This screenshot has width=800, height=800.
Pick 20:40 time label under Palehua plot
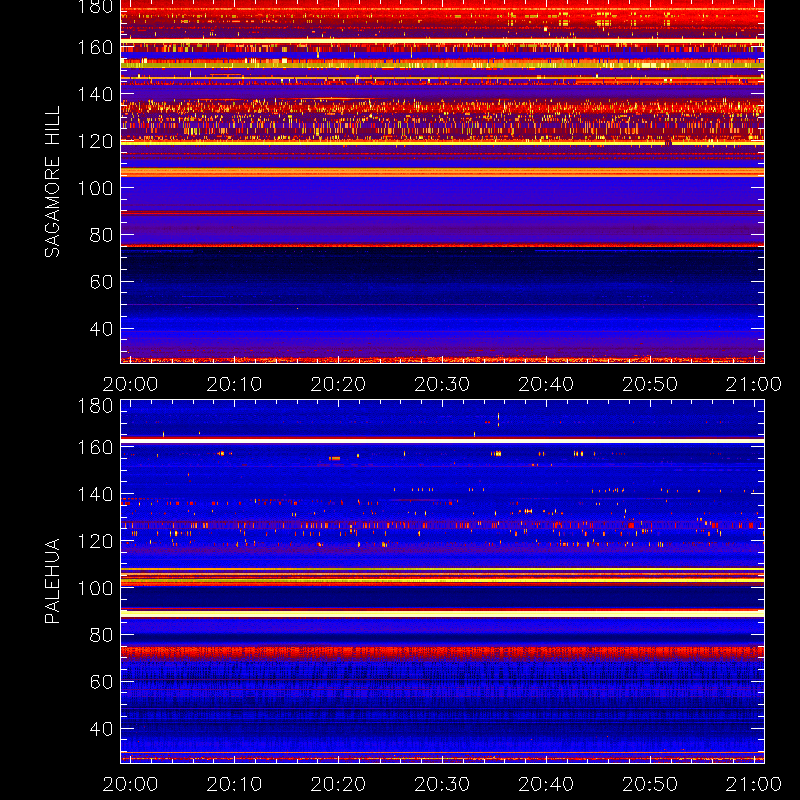pyautogui.click(x=546, y=784)
